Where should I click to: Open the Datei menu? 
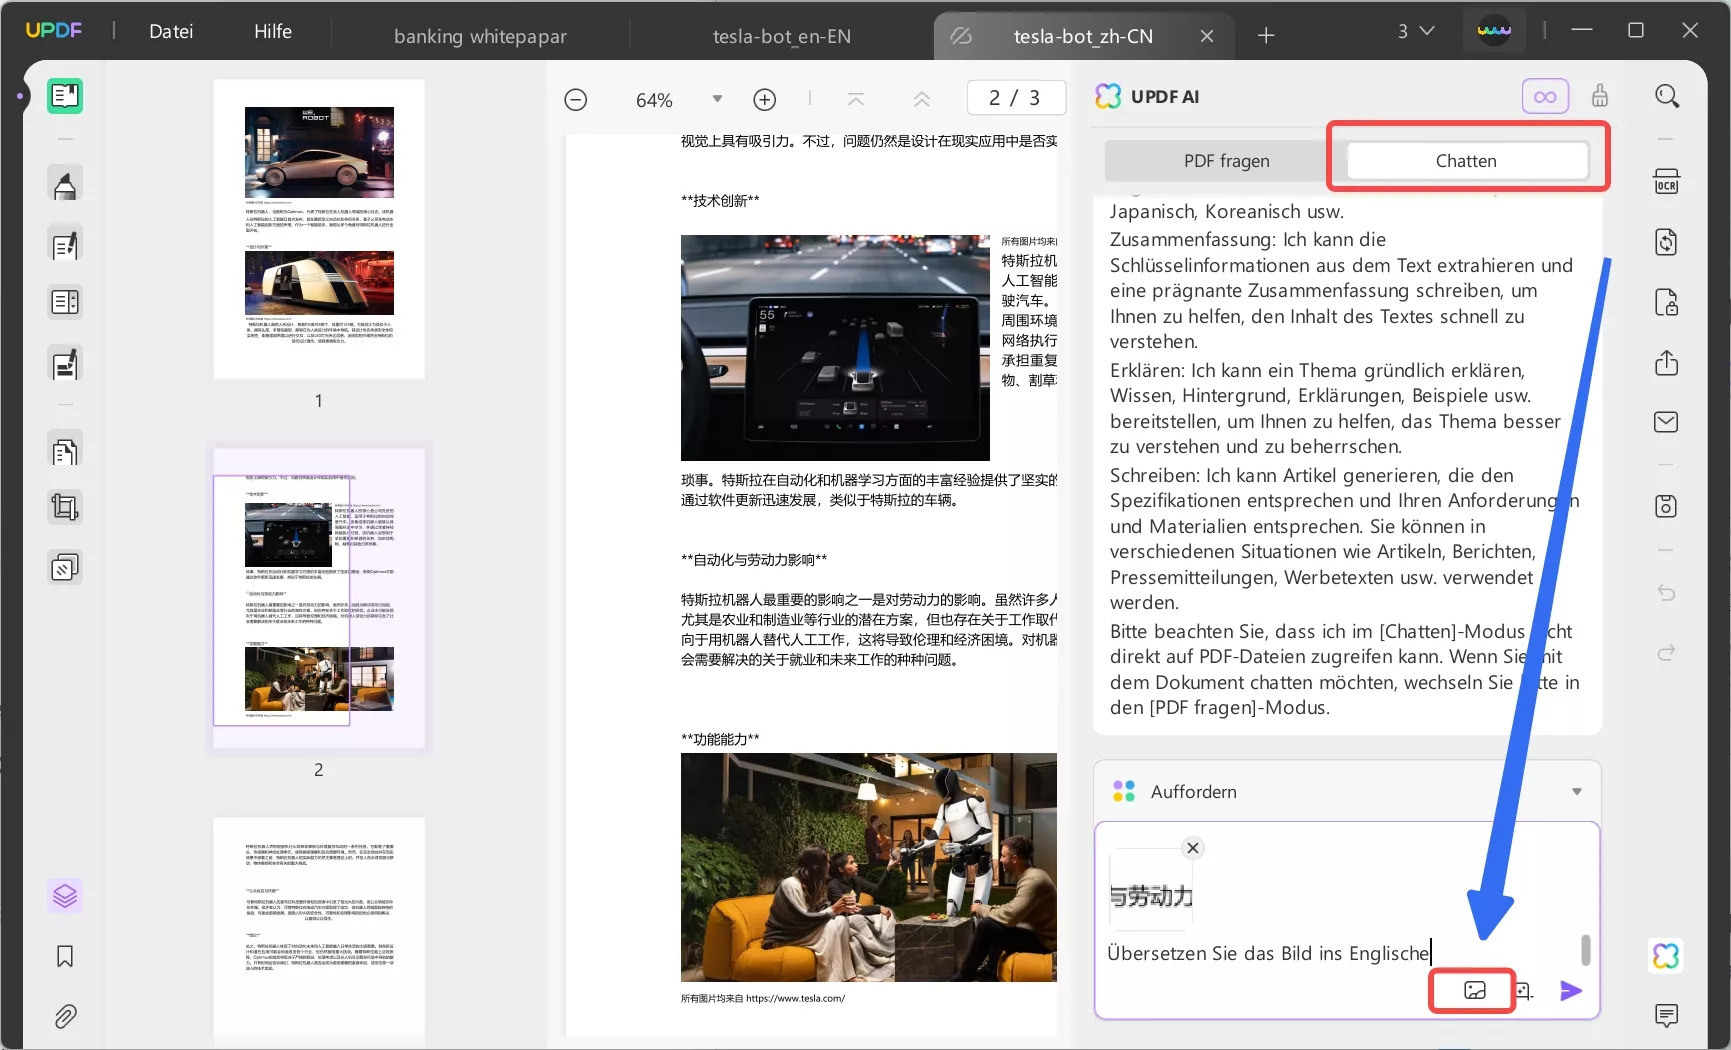170,31
